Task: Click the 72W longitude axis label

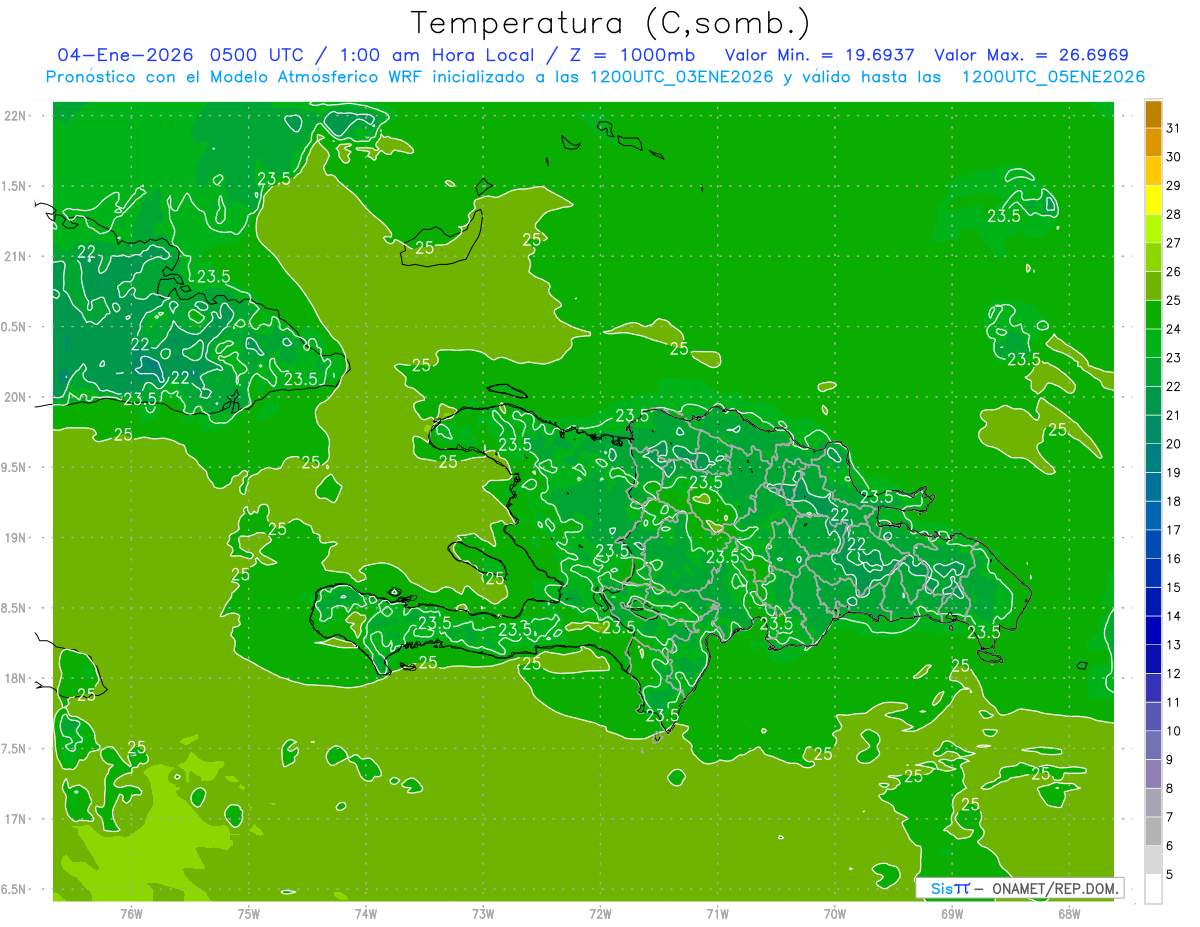Action: click(600, 913)
